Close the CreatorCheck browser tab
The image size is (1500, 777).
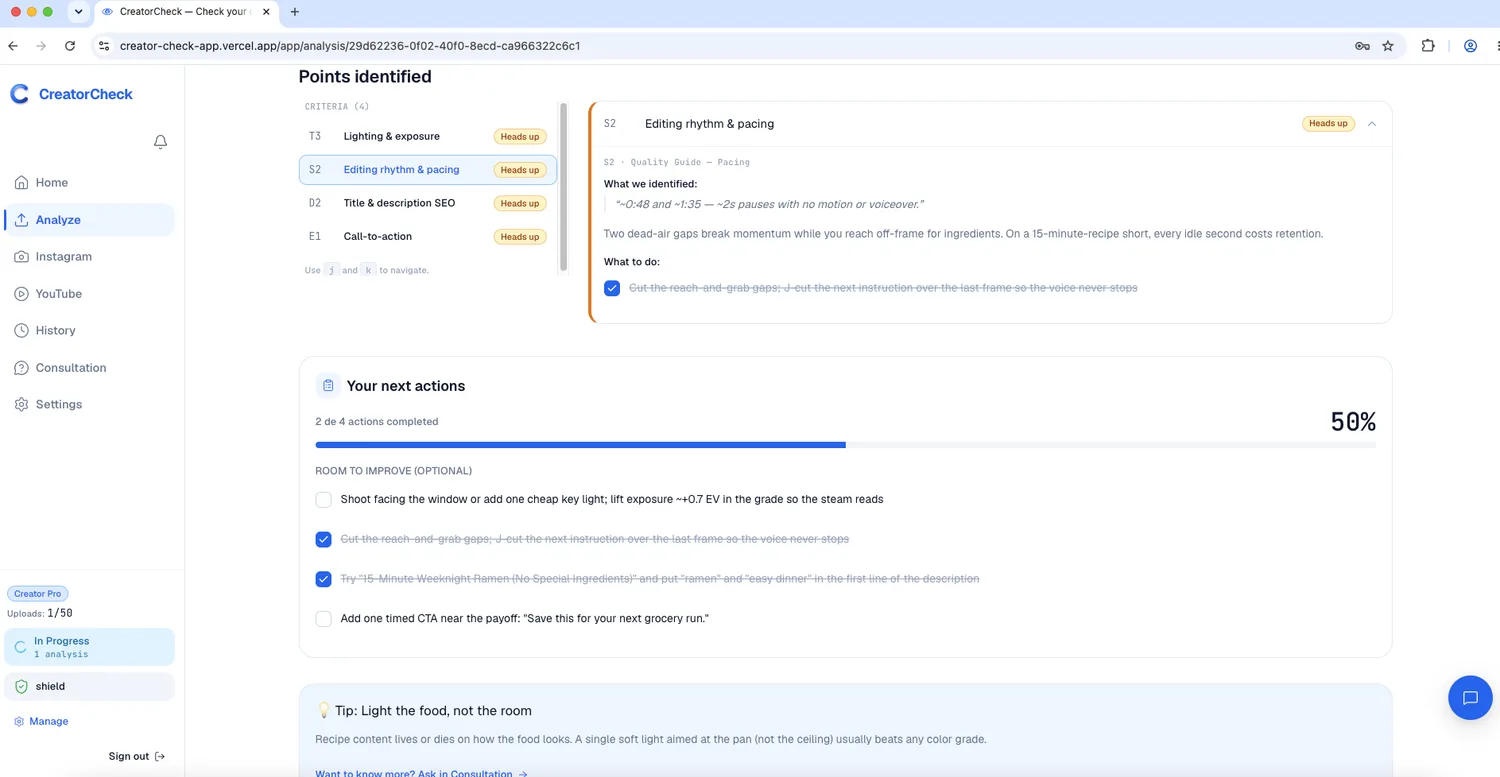pos(266,12)
